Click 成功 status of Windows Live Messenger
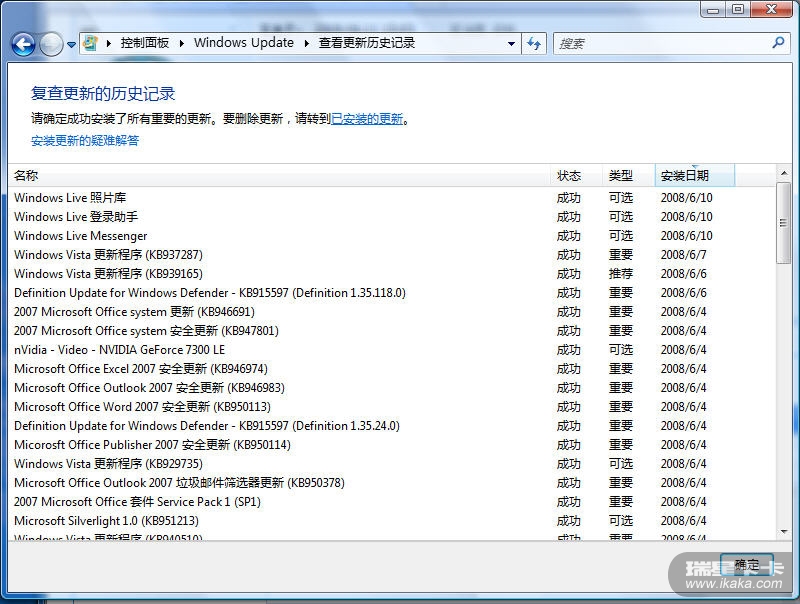This screenshot has width=800, height=604. coord(569,236)
